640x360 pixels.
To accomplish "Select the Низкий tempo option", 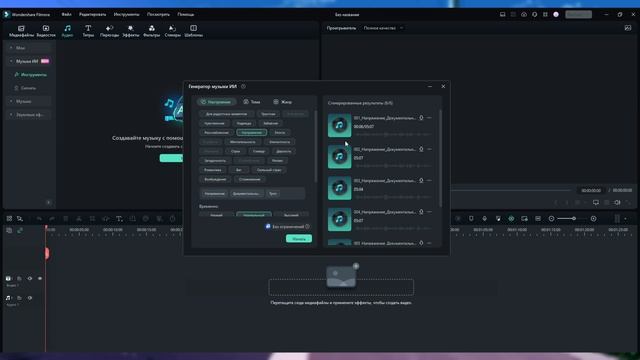I will (x=216, y=215).
